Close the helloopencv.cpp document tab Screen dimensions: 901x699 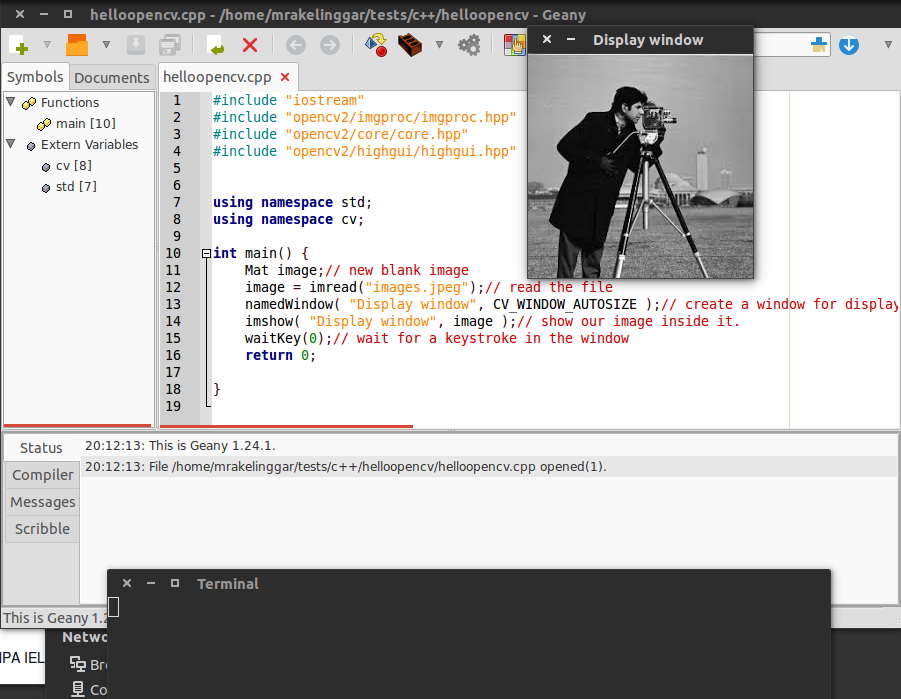point(285,77)
